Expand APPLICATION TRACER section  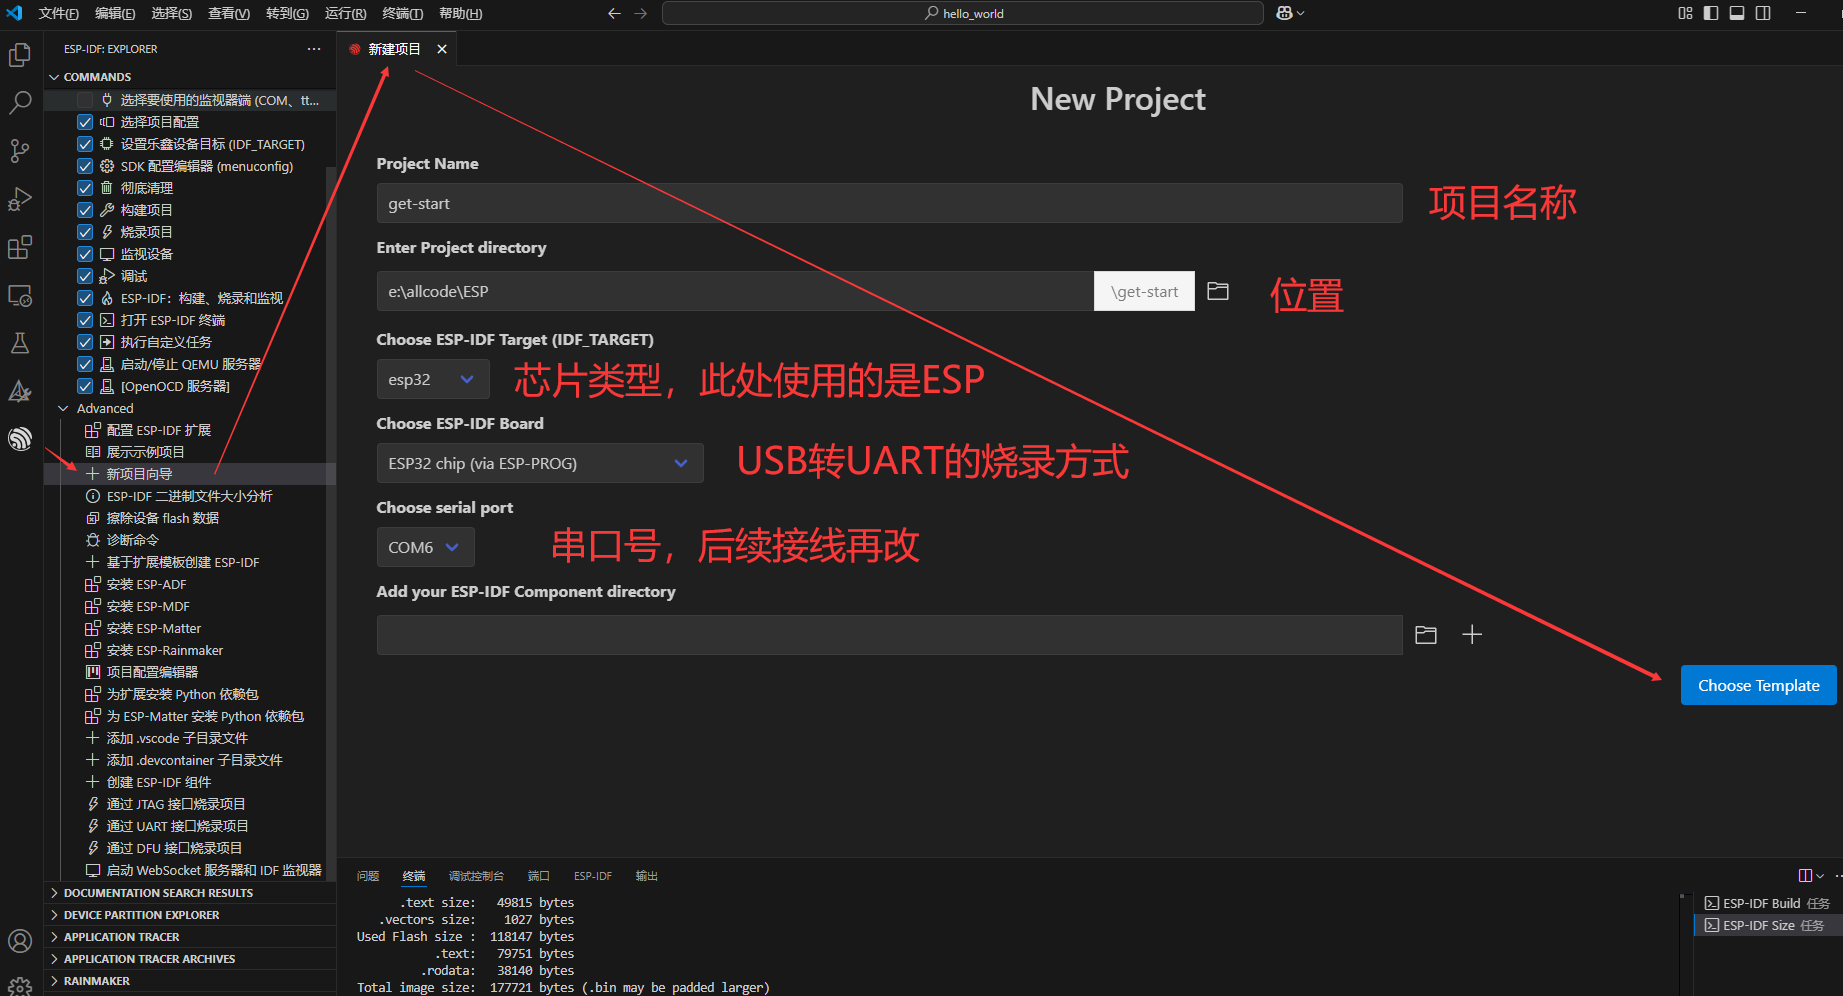[190, 937]
